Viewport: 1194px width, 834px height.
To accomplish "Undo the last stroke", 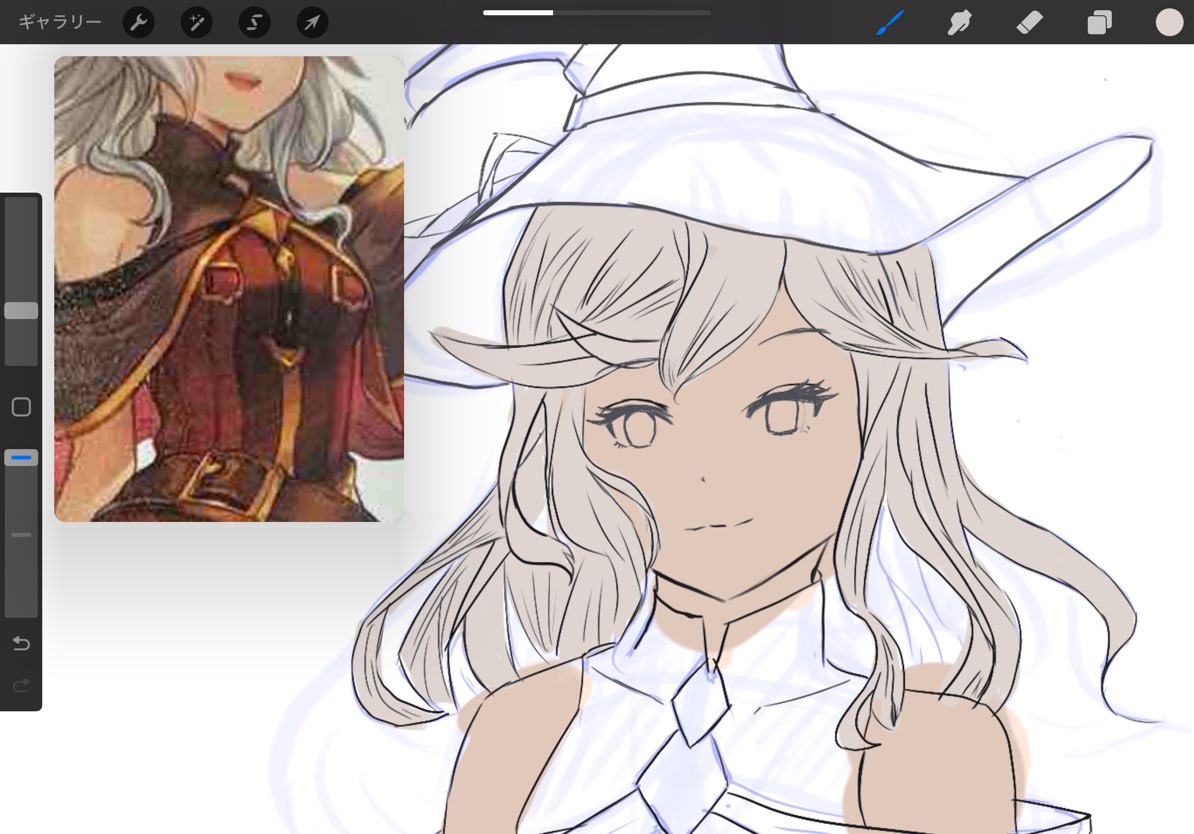I will 21,643.
